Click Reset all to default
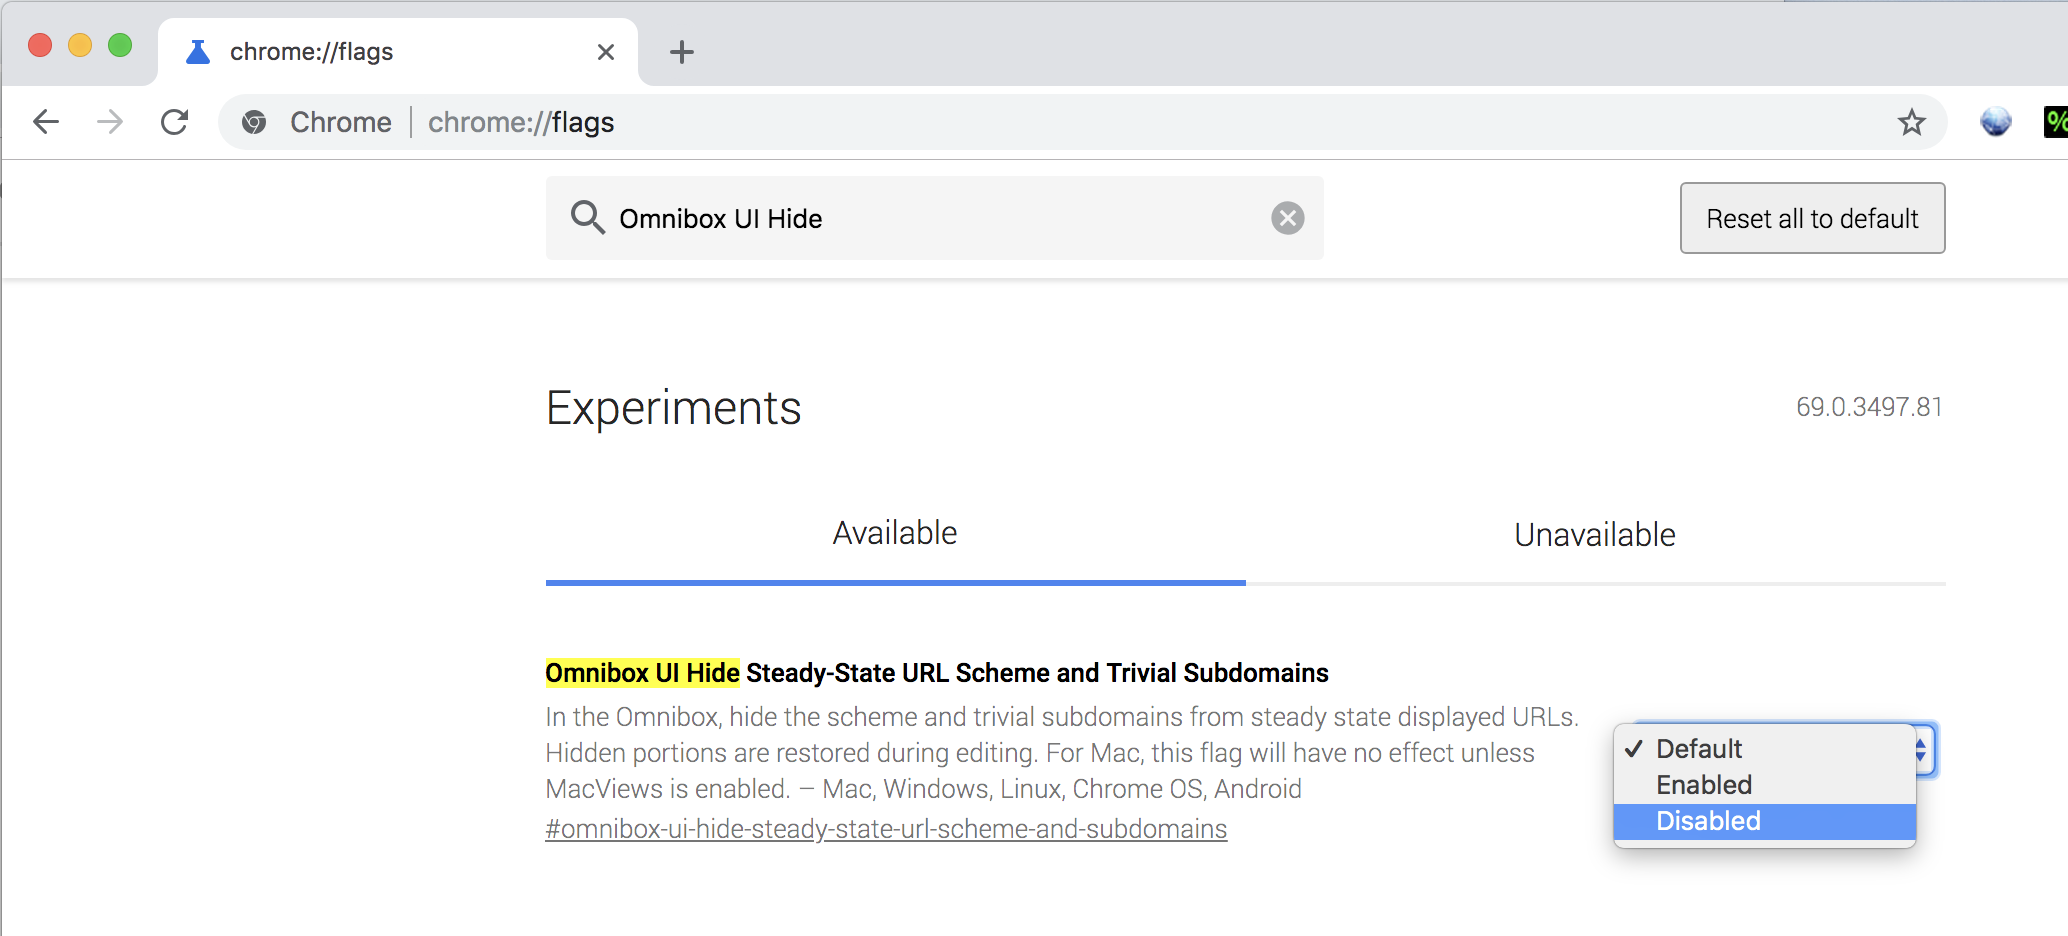The width and height of the screenshot is (2068, 936). [x=1812, y=218]
